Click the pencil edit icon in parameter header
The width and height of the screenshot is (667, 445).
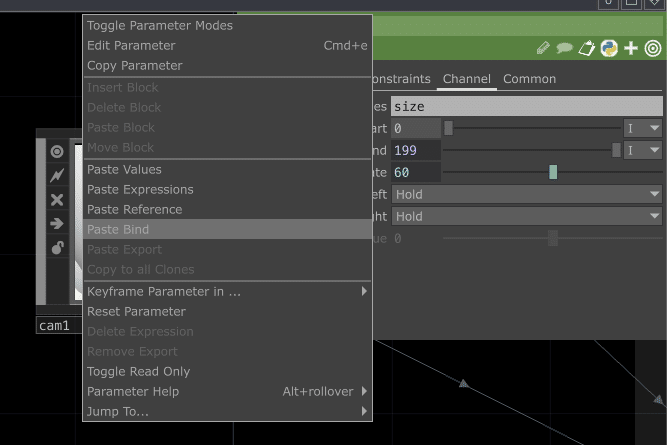[x=543, y=48]
